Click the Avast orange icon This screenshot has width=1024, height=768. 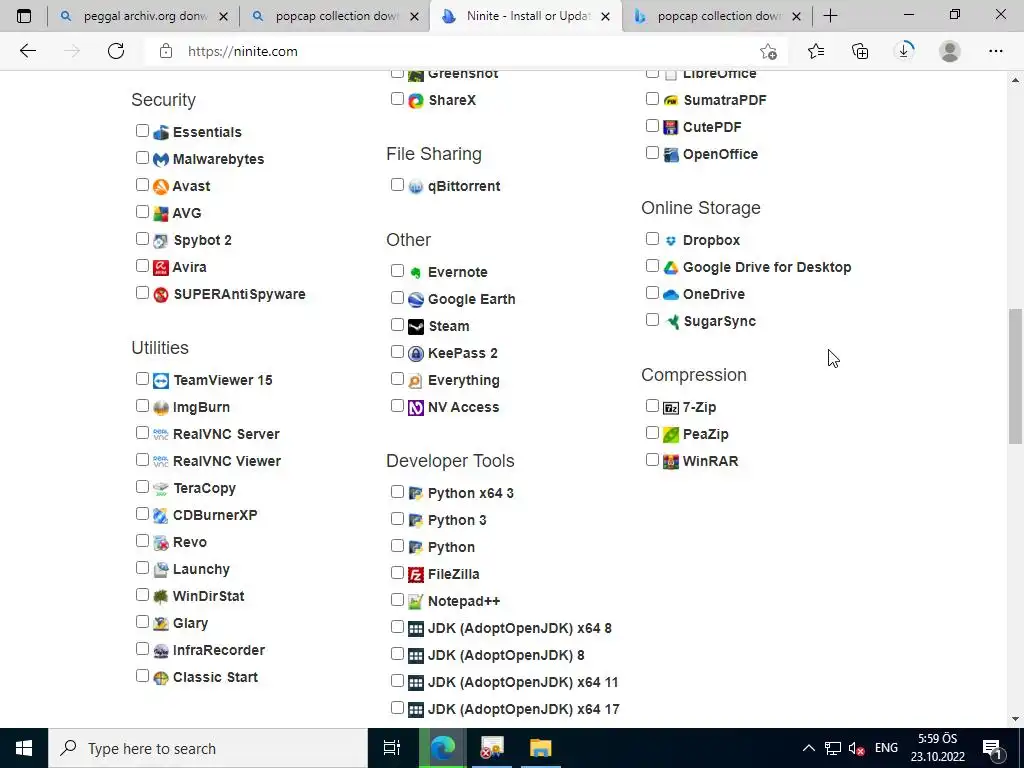tap(161, 186)
